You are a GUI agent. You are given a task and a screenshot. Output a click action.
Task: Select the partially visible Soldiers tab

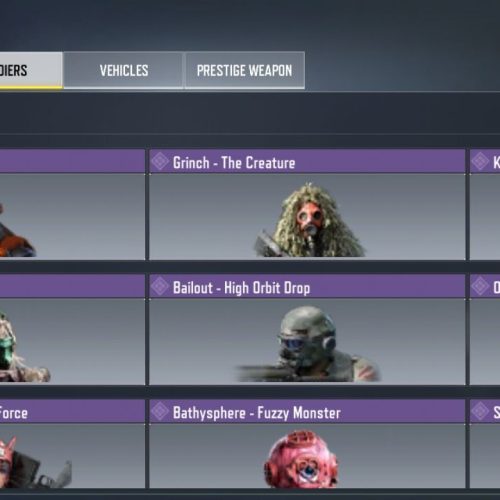click(x=31, y=70)
